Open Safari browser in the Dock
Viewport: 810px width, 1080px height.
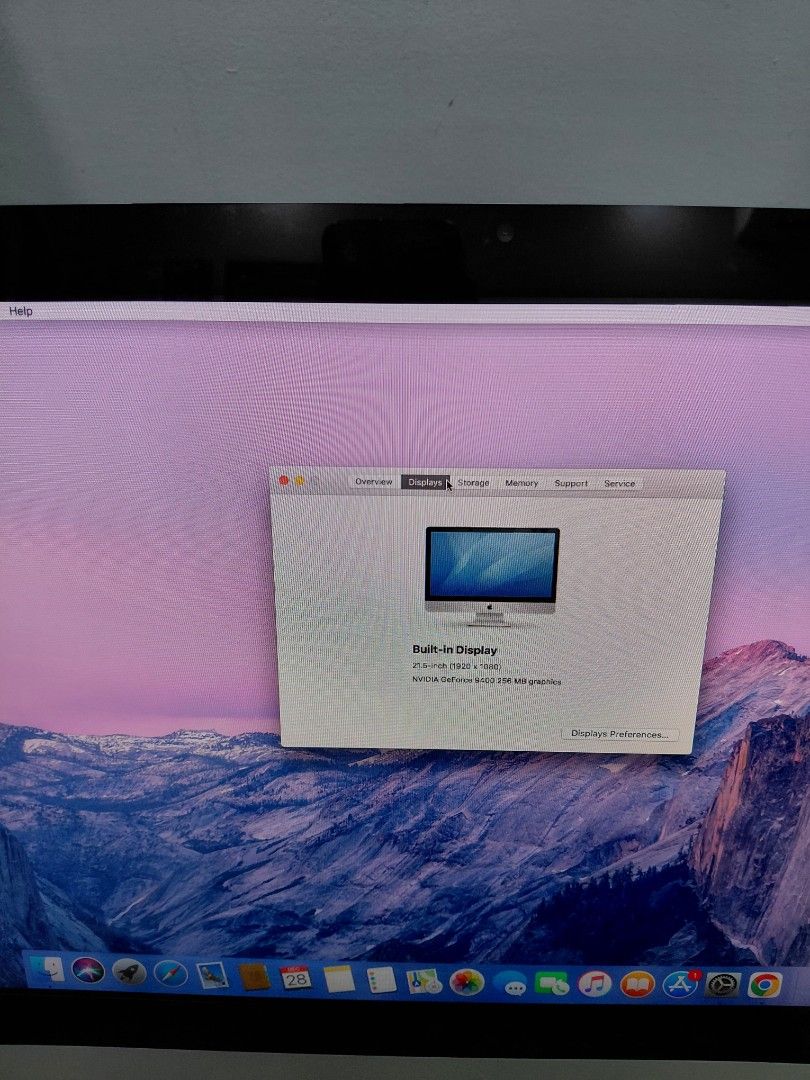[x=170, y=973]
